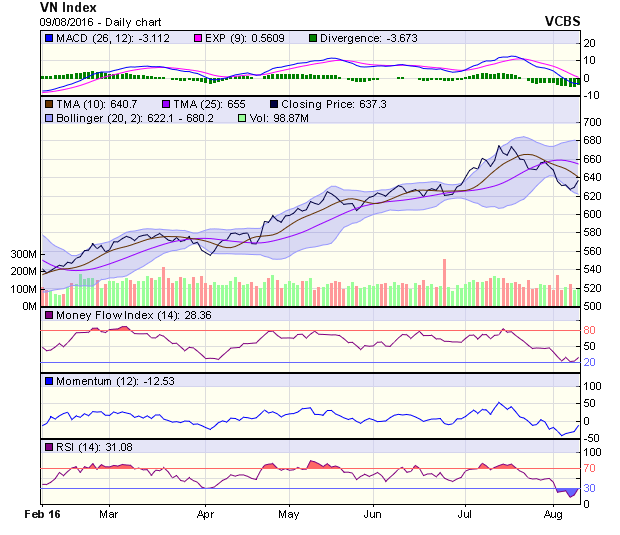Image resolution: width=620 pixels, height=535 pixels.
Task: Select the Momentum (12) legend square
Action: (49, 381)
